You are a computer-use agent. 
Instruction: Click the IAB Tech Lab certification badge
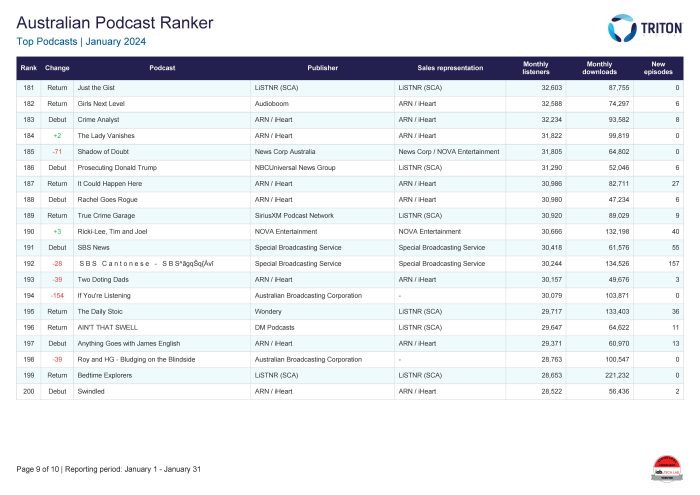667,469
